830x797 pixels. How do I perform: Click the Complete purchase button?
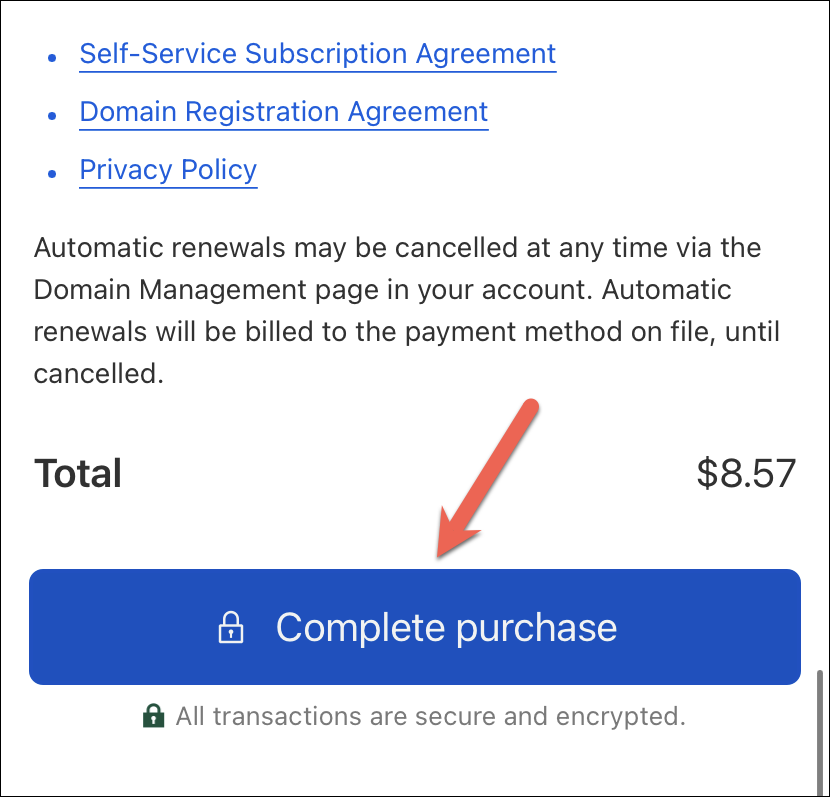tap(415, 627)
